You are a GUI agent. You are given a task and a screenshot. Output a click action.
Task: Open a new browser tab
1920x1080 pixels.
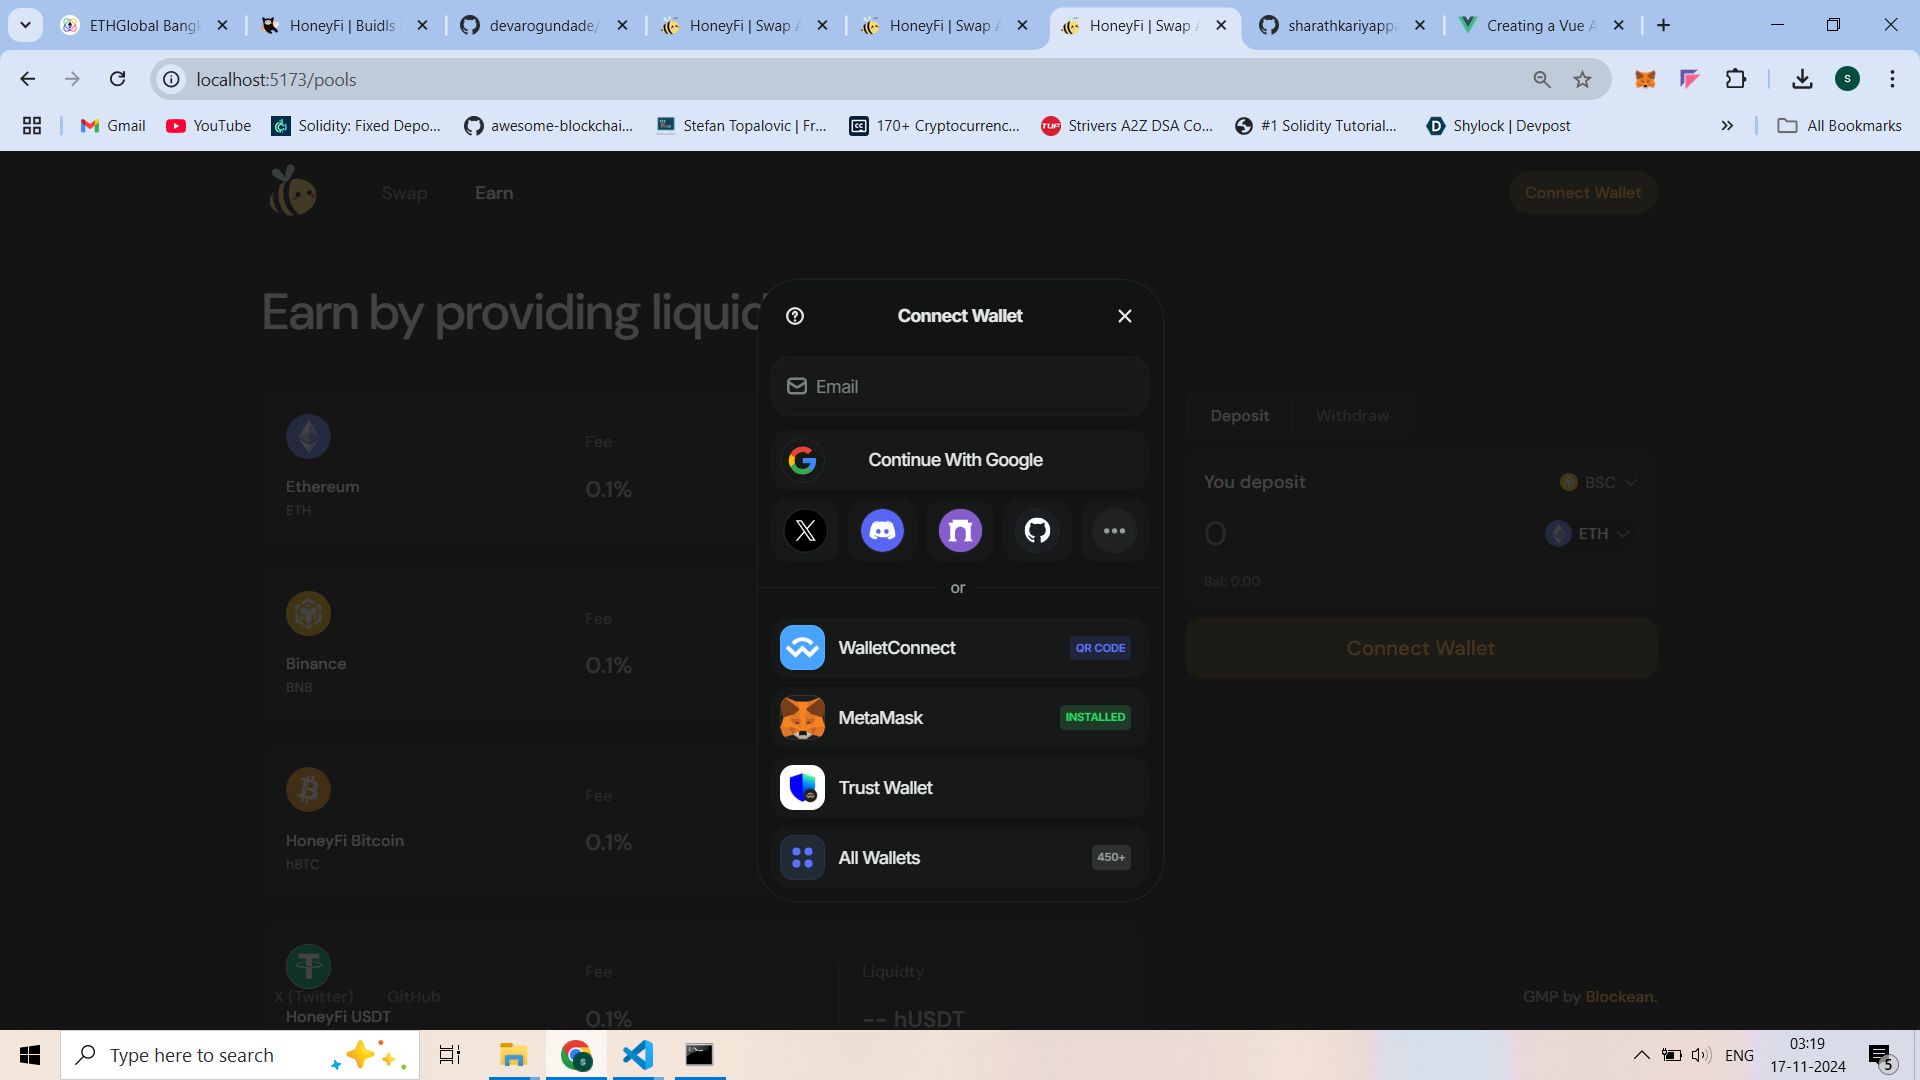click(x=1663, y=25)
